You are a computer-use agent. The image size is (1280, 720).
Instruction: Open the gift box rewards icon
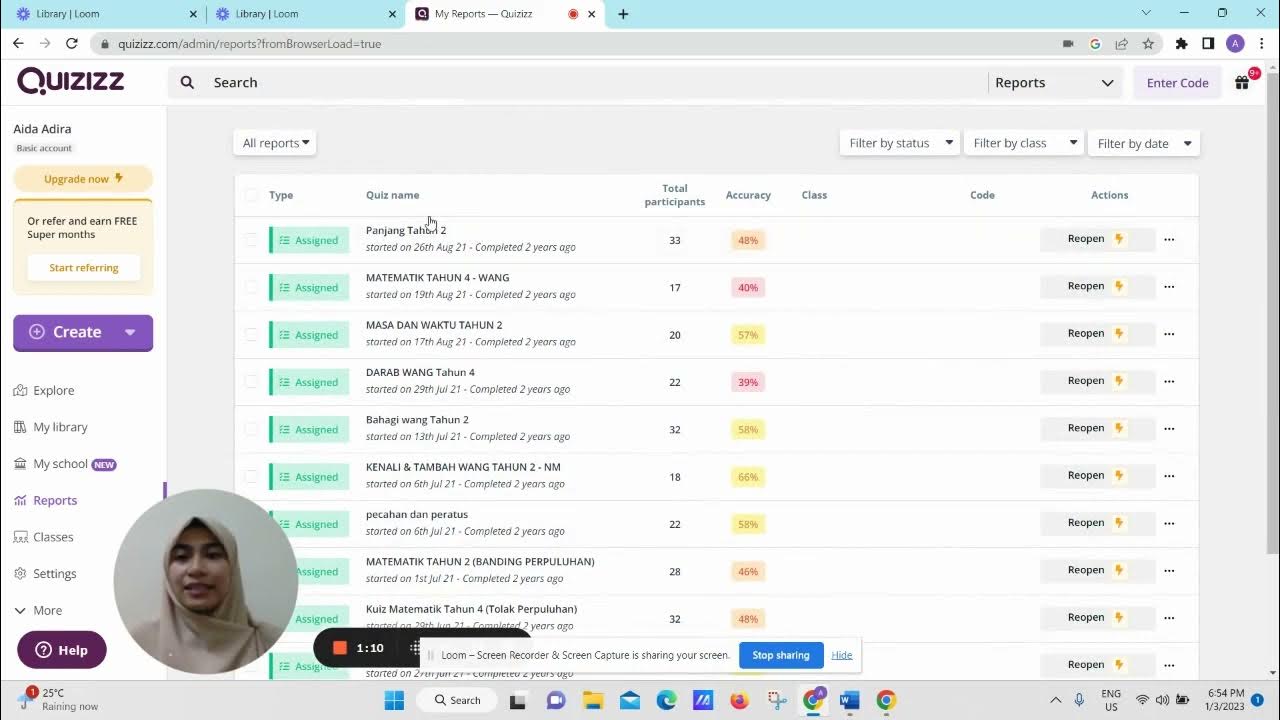(x=1242, y=83)
